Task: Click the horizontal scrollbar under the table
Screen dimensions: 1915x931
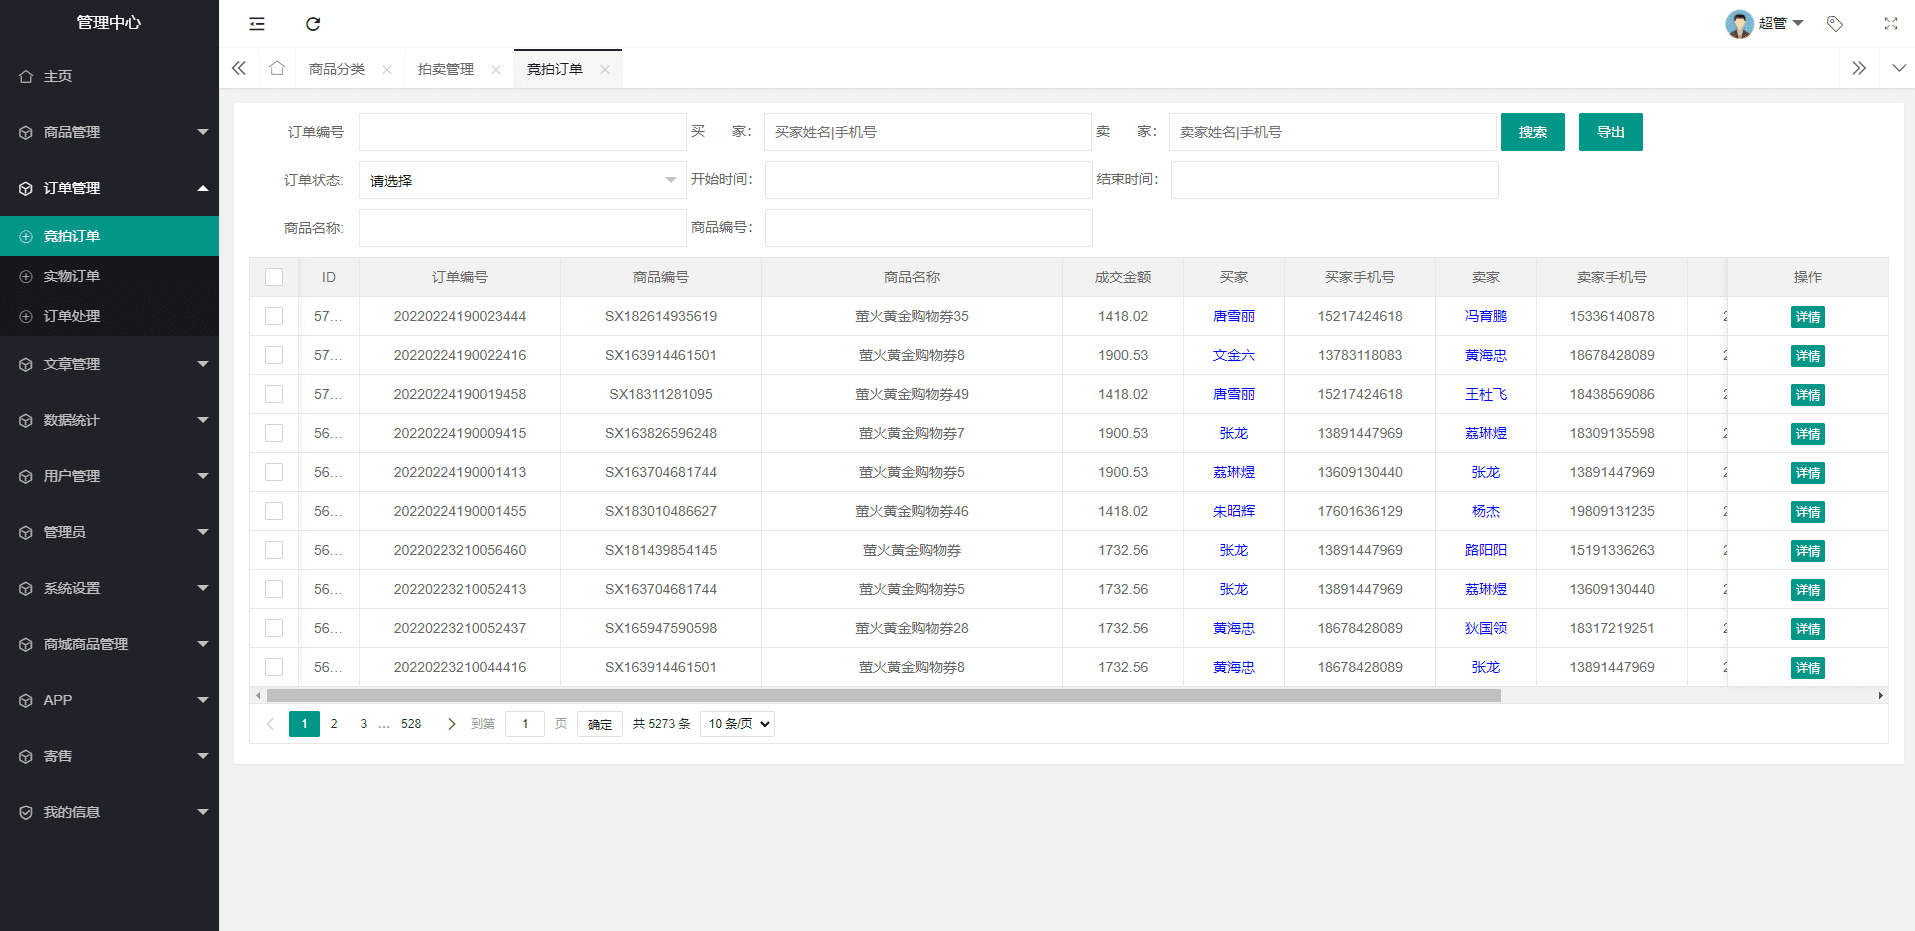Action: (883, 696)
